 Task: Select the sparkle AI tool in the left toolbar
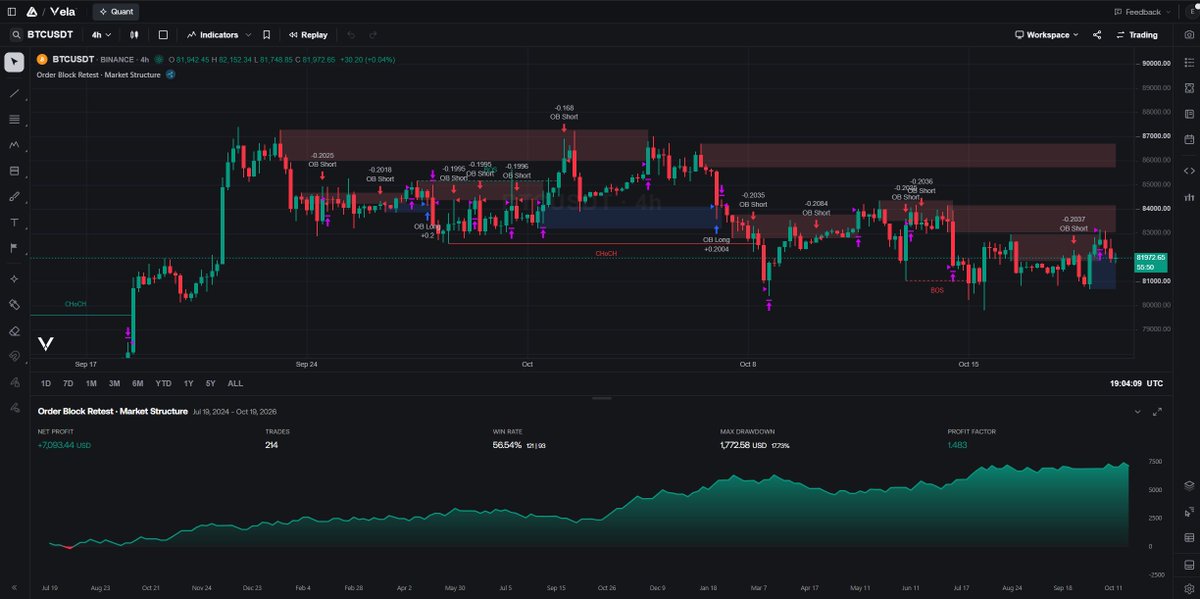click(14, 279)
